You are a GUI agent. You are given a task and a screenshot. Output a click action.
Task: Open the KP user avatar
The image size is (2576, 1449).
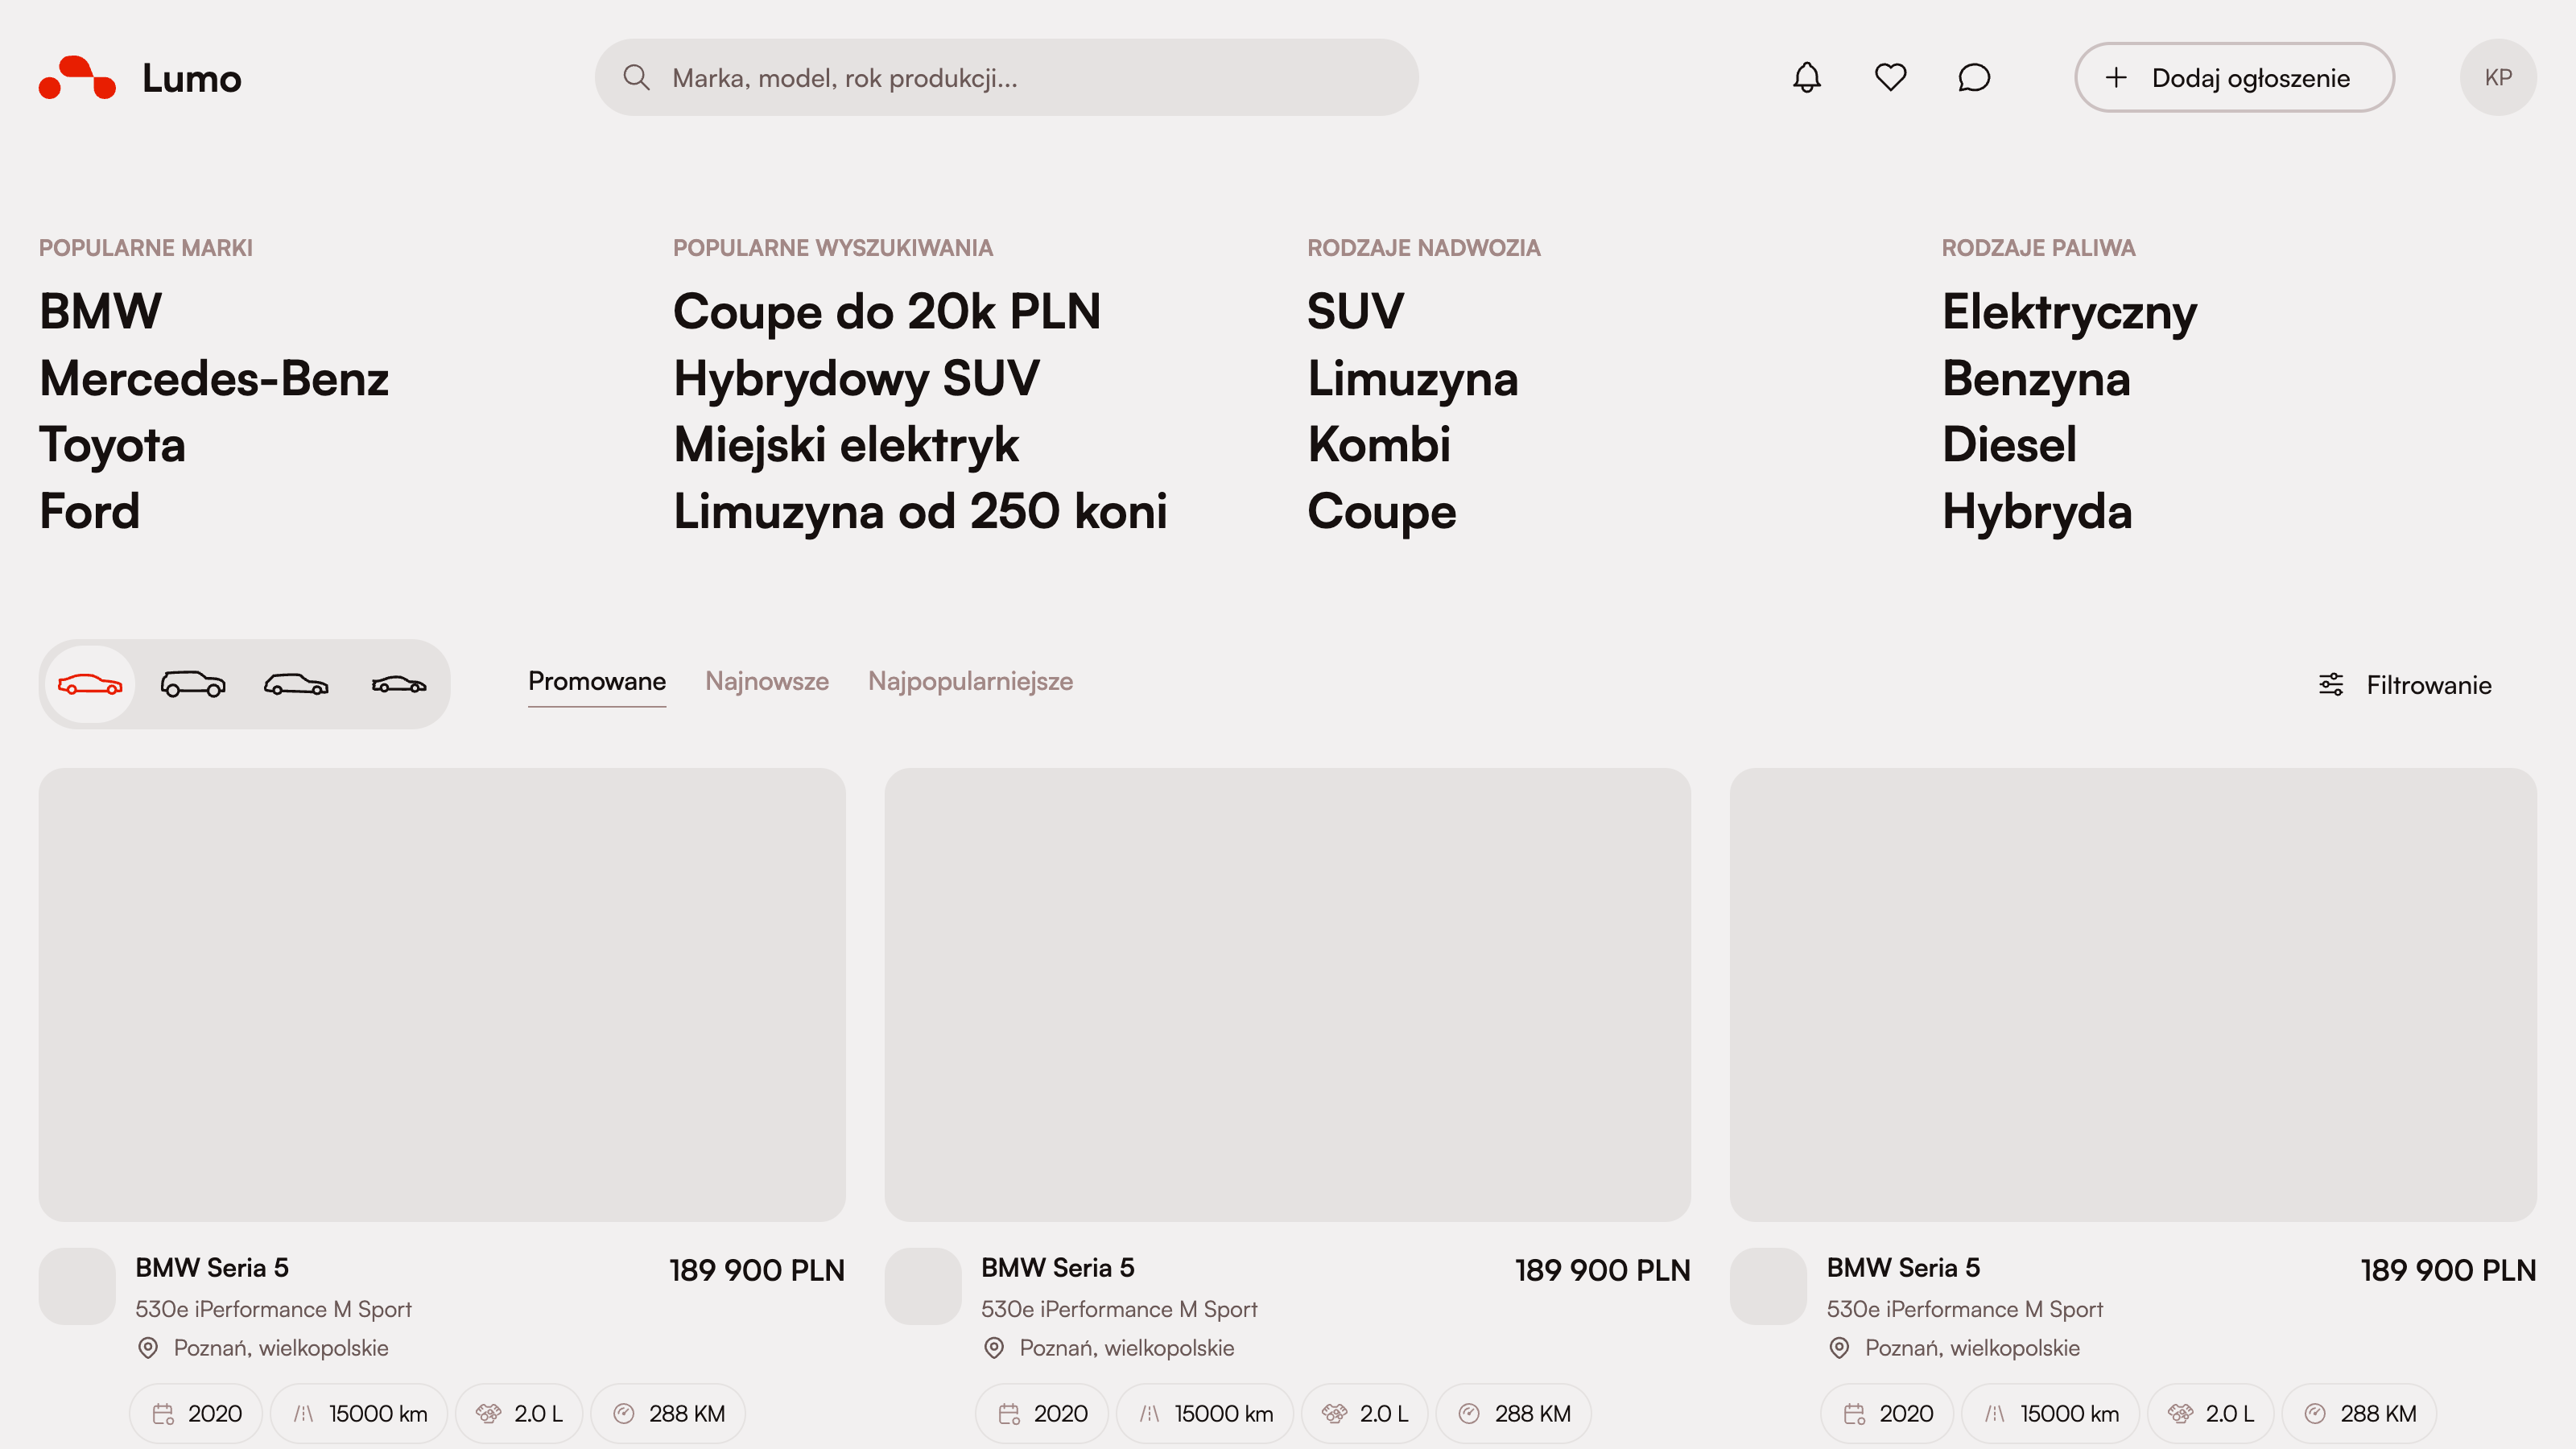click(2498, 77)
